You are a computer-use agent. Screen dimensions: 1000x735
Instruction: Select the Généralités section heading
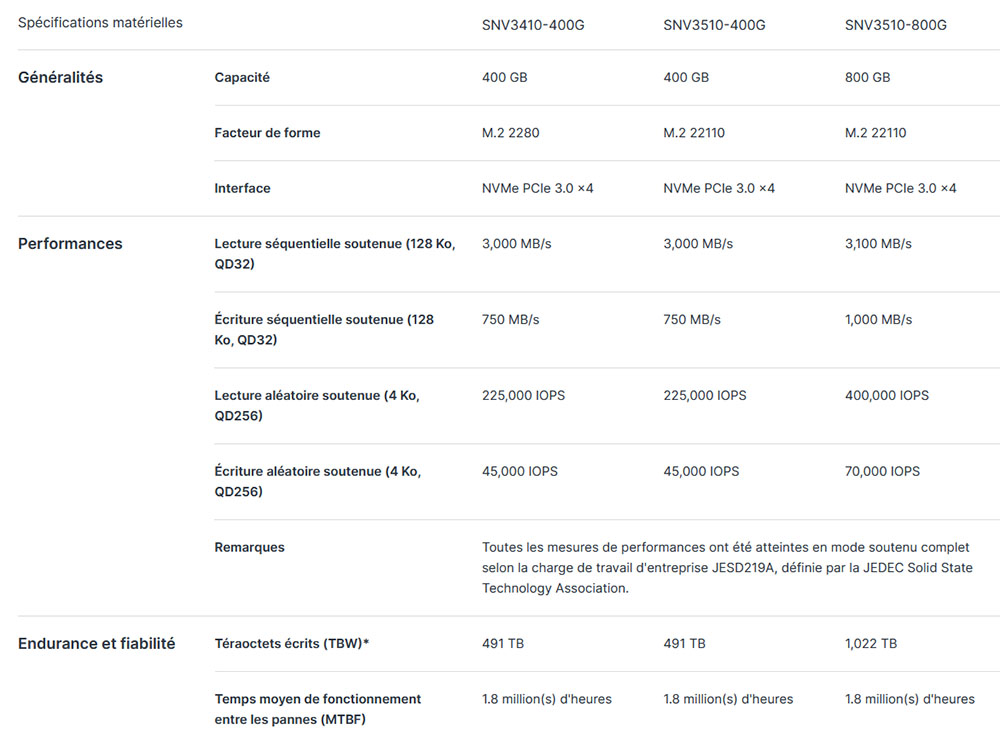(60, 77)
